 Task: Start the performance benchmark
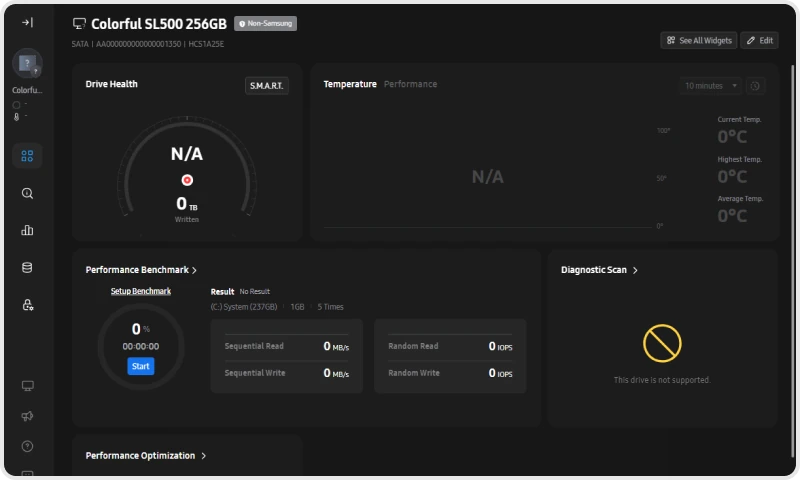pos(141,366)
